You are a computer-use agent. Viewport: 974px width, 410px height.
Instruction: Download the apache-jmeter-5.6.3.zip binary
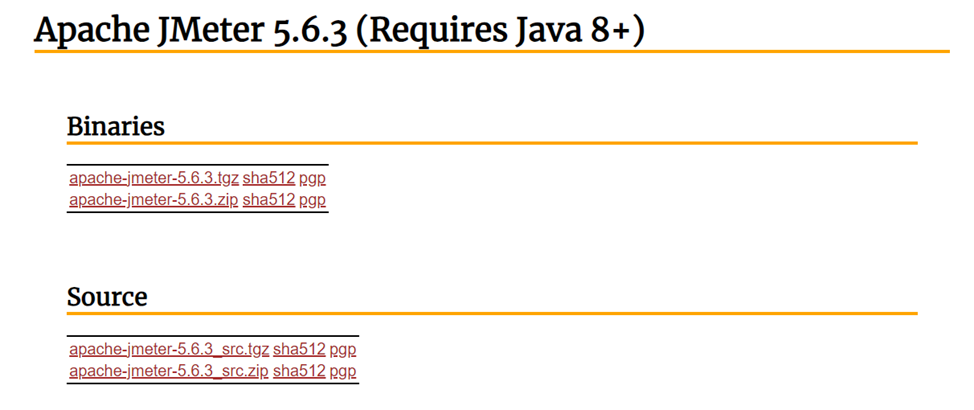[154, 200]
